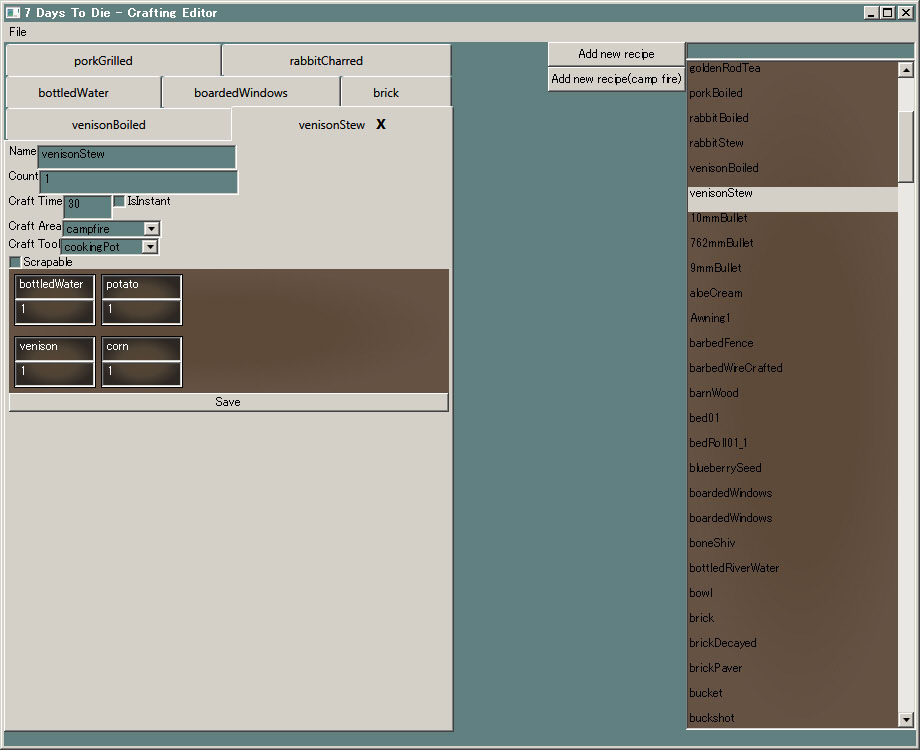Screen dimensions: 920x750
Task: Click the Add new recipe button
Action: 616,54
